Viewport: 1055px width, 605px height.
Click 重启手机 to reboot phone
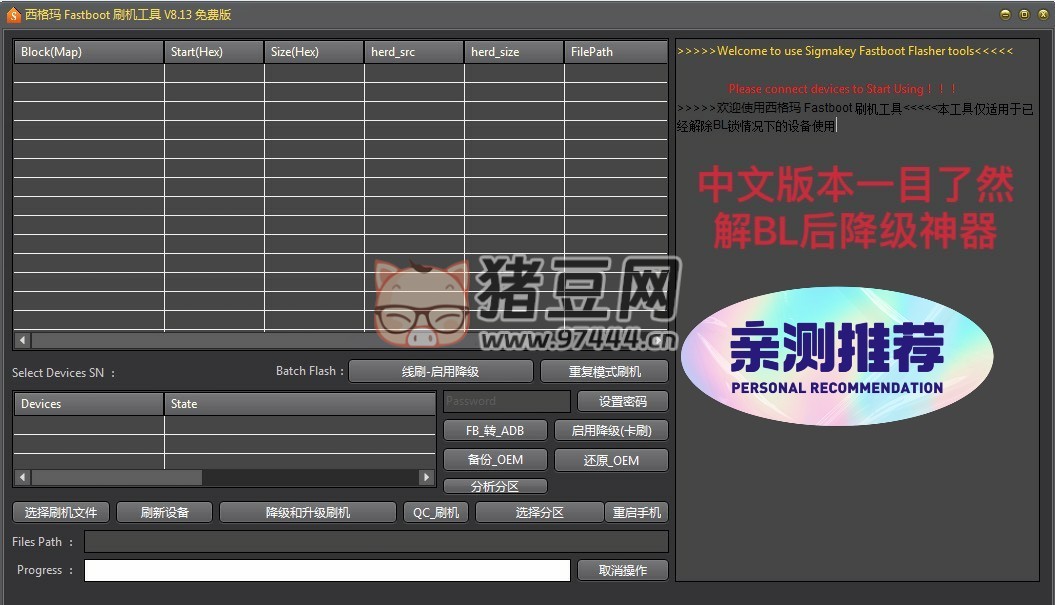(636, 512)
